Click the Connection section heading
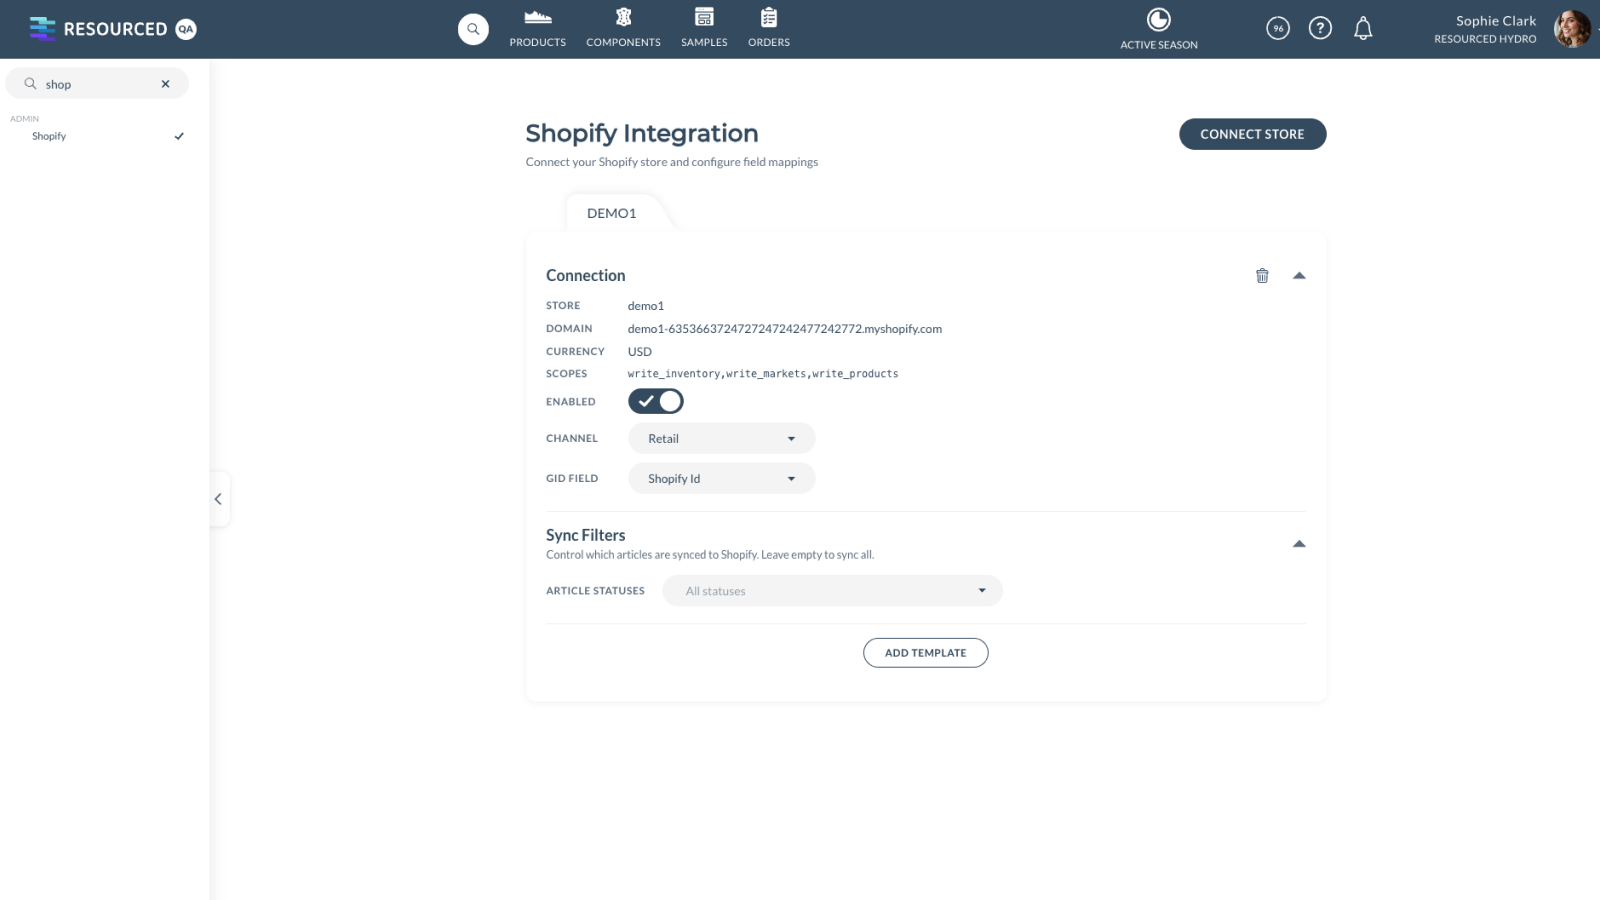The height and width of the screenshot is (900, 1600). click(586, 275)
